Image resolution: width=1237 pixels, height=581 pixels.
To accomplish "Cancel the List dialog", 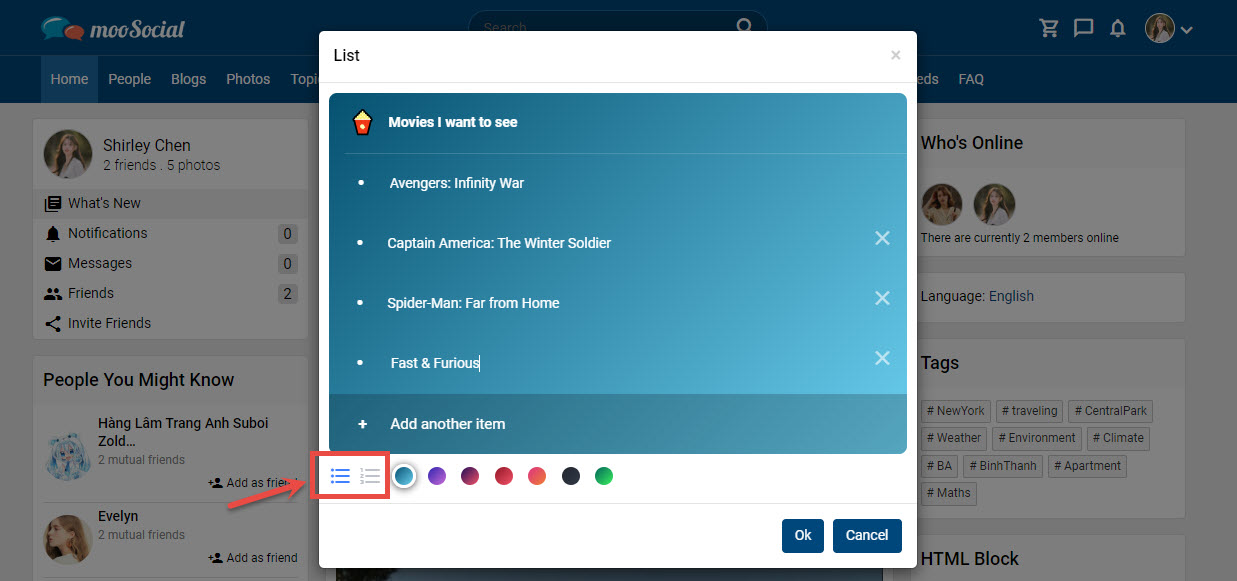I will point(867,535).
